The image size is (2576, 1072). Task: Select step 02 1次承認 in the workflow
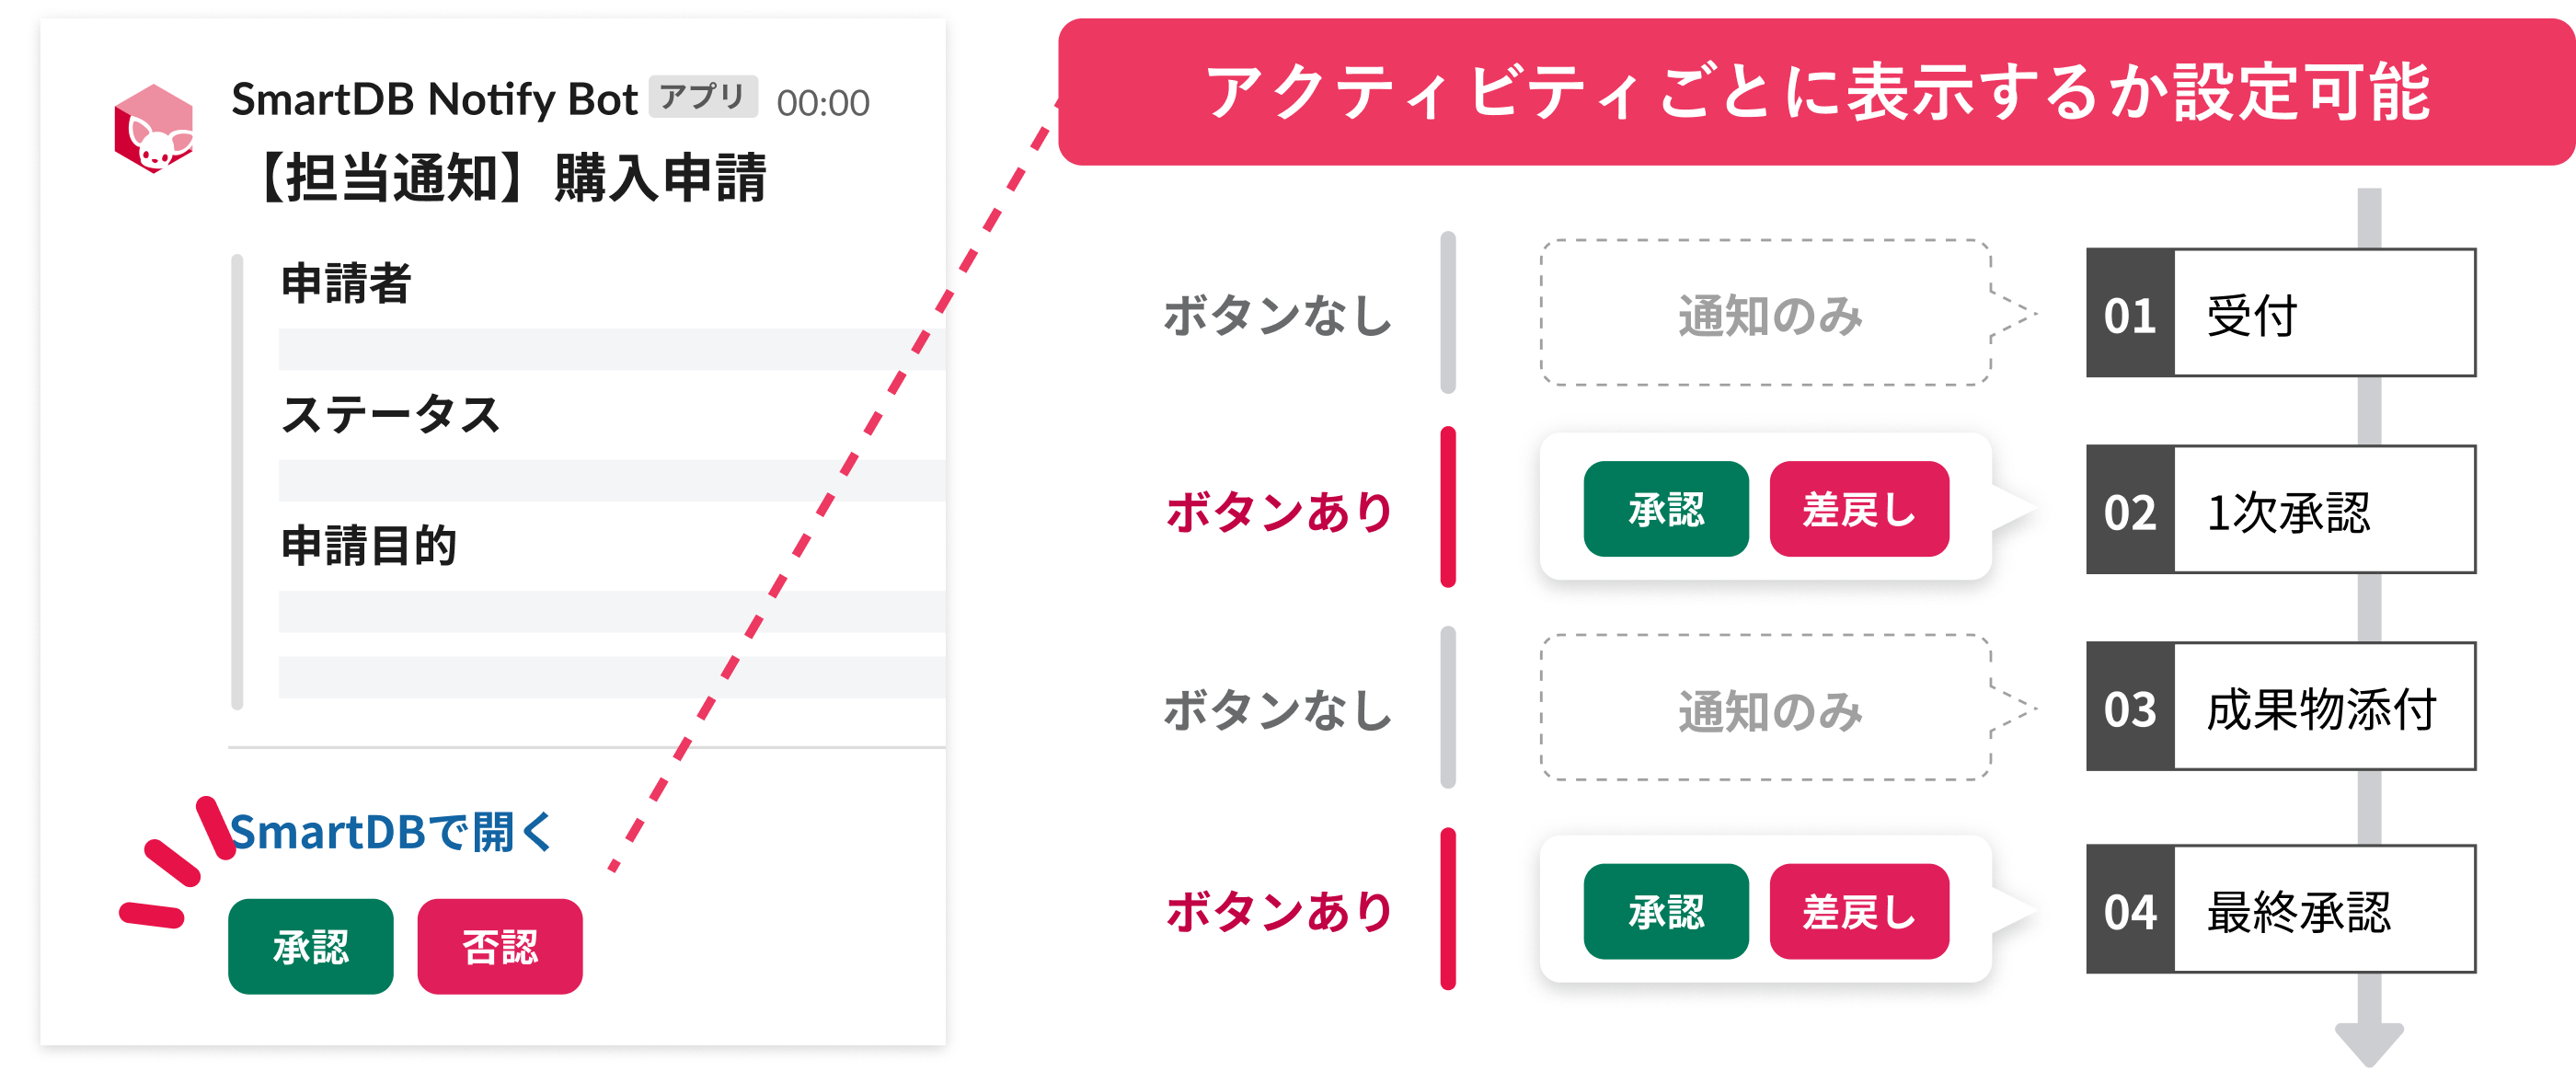(2281, 510)
